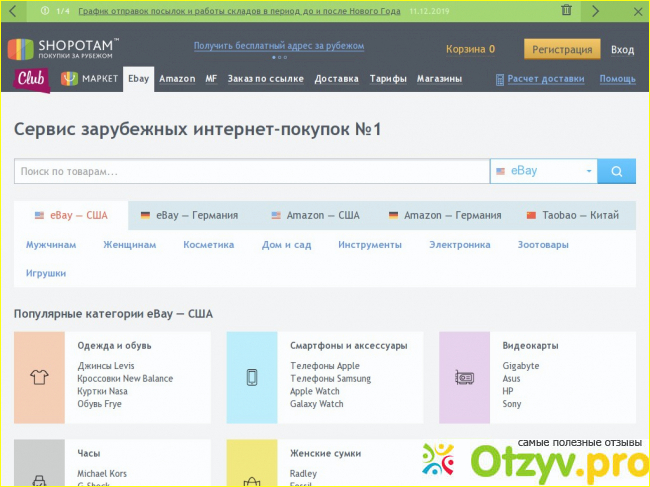
Task: Go to next notification with right arrow
Action: click(x=595, y=11)
